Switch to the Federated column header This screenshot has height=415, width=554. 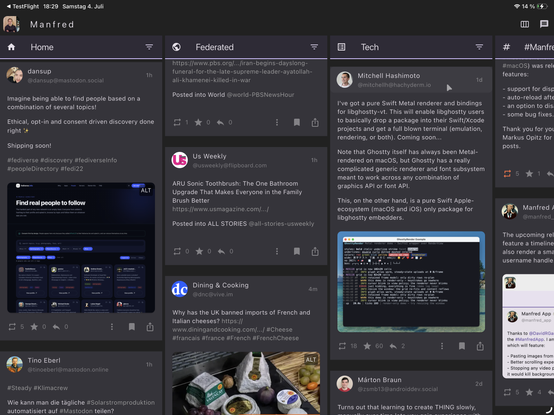(246, 47)
